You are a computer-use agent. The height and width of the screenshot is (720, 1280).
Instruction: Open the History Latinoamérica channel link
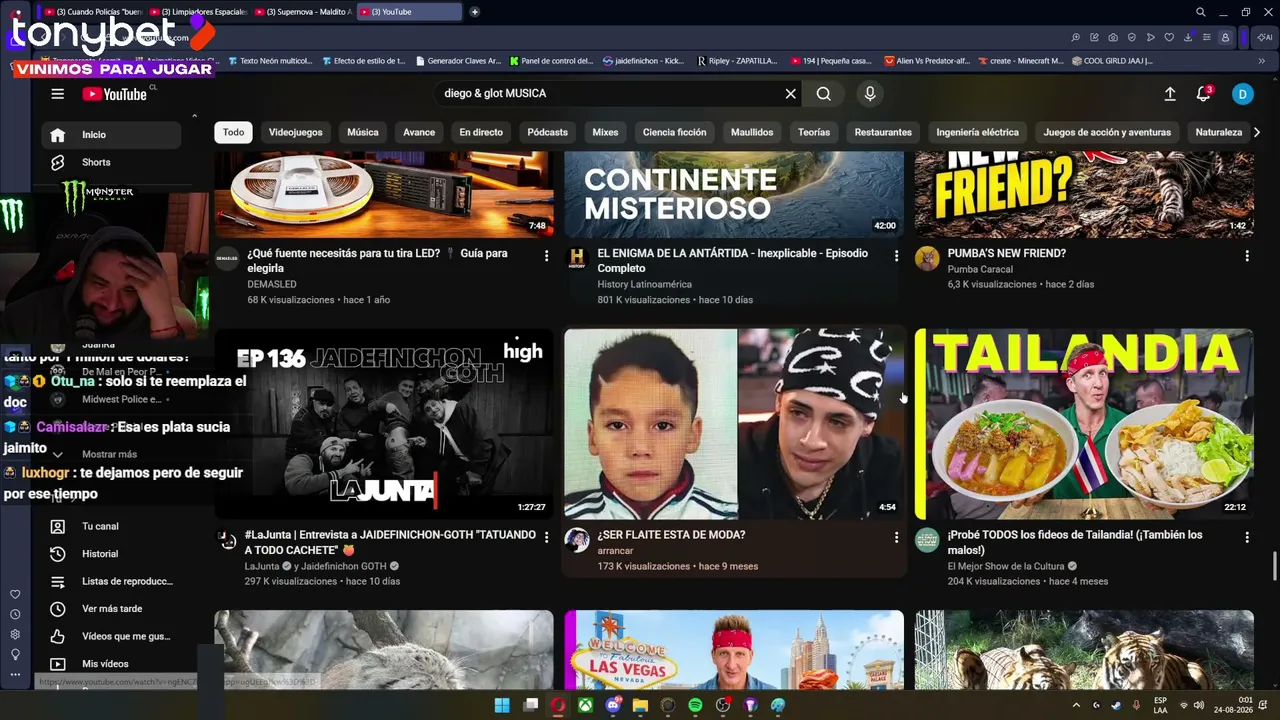[x=646, y=284]
